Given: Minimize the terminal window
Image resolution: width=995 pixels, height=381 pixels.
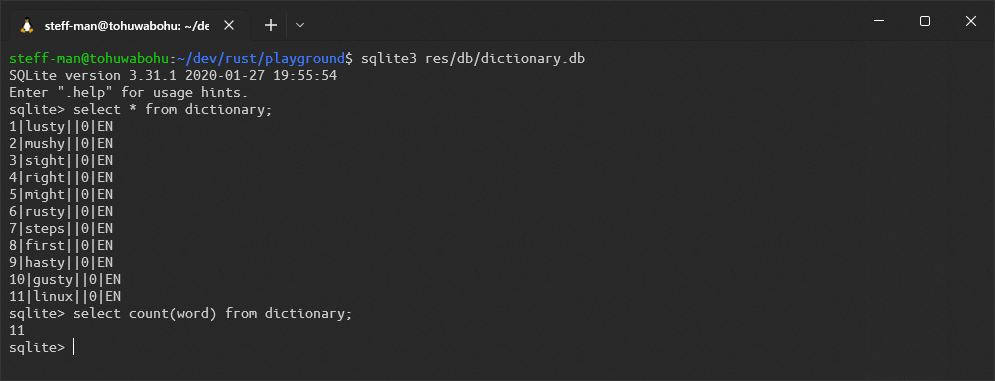Looking at the screenshot, I should click(x=879, y=21).
